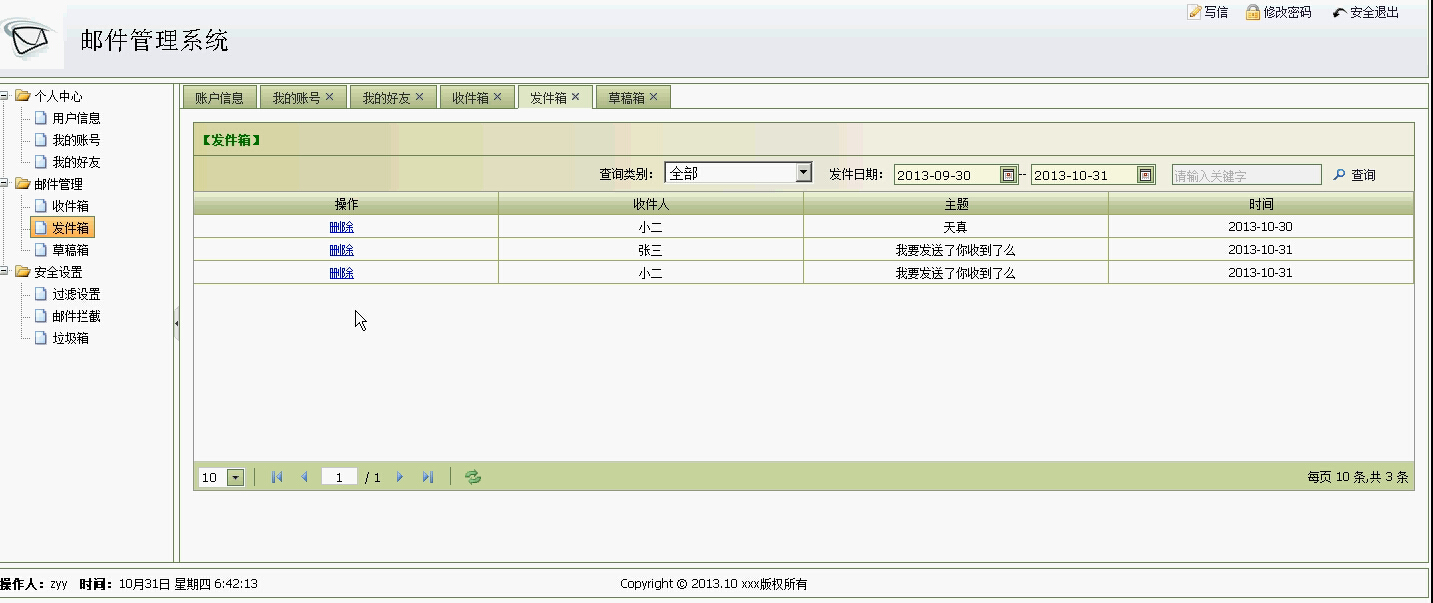
Task: Open 我的账号 in sidebar tree
Action: tap(76, 140)
